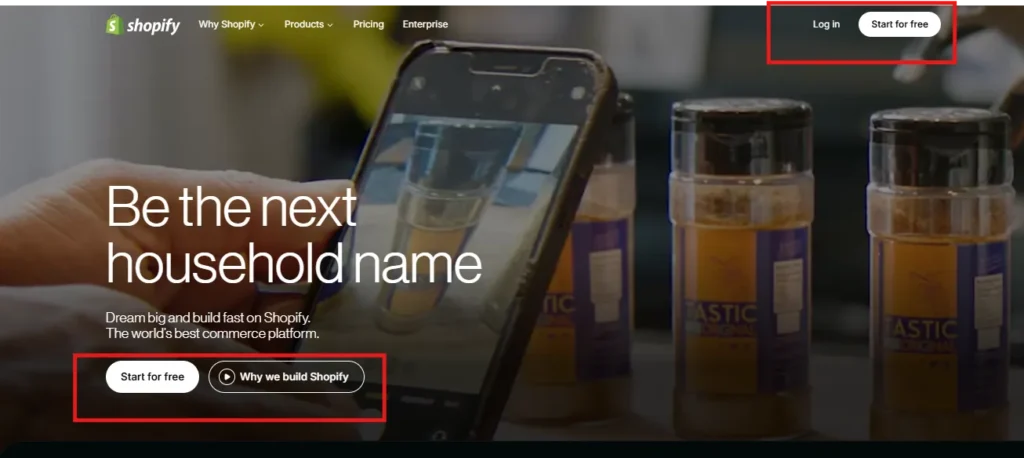Click 'The world's best commerce platform.' text
Viewport: 1024px width, 458px height.
click(x=212, y=334)
